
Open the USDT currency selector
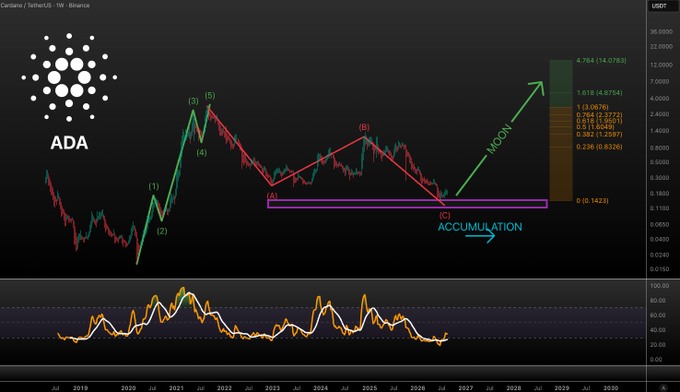coord(659,6)
